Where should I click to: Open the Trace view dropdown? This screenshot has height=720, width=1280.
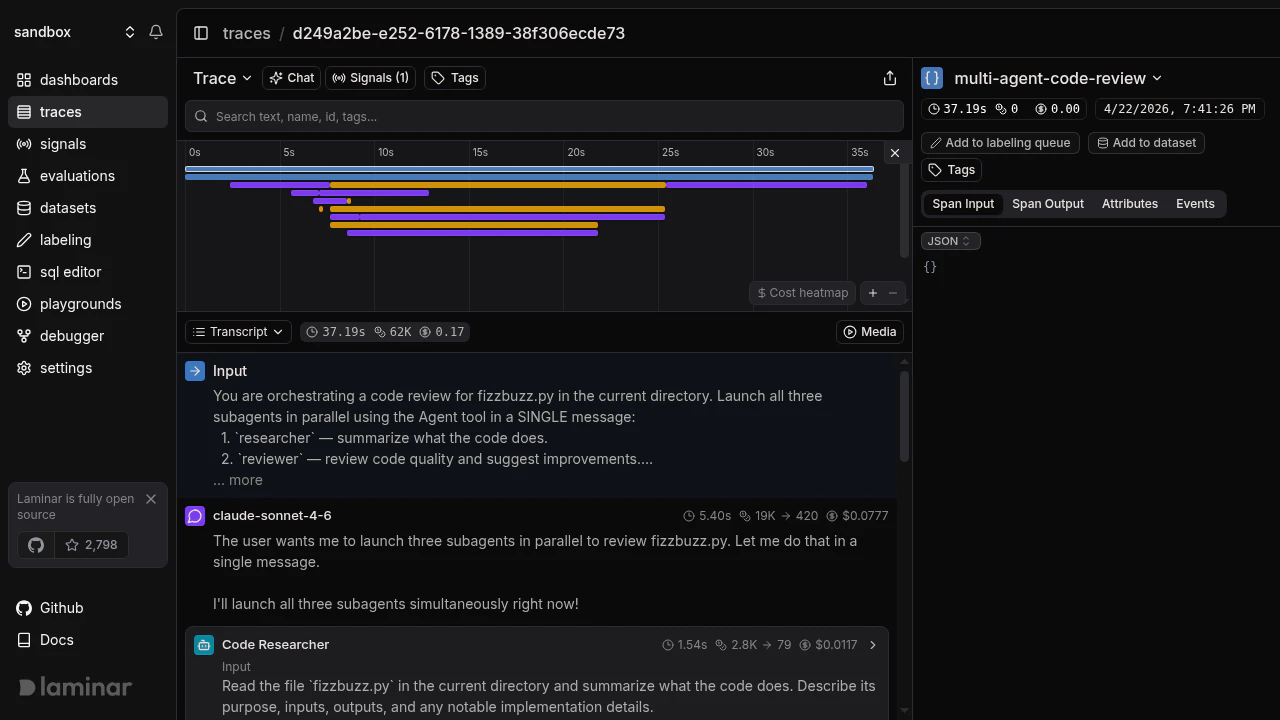pyautogui.click(x=223, y=78)
